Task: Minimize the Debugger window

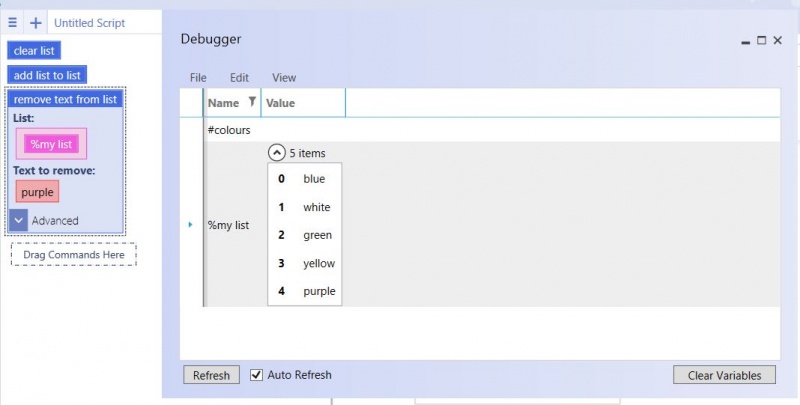Action: [745, 41]
